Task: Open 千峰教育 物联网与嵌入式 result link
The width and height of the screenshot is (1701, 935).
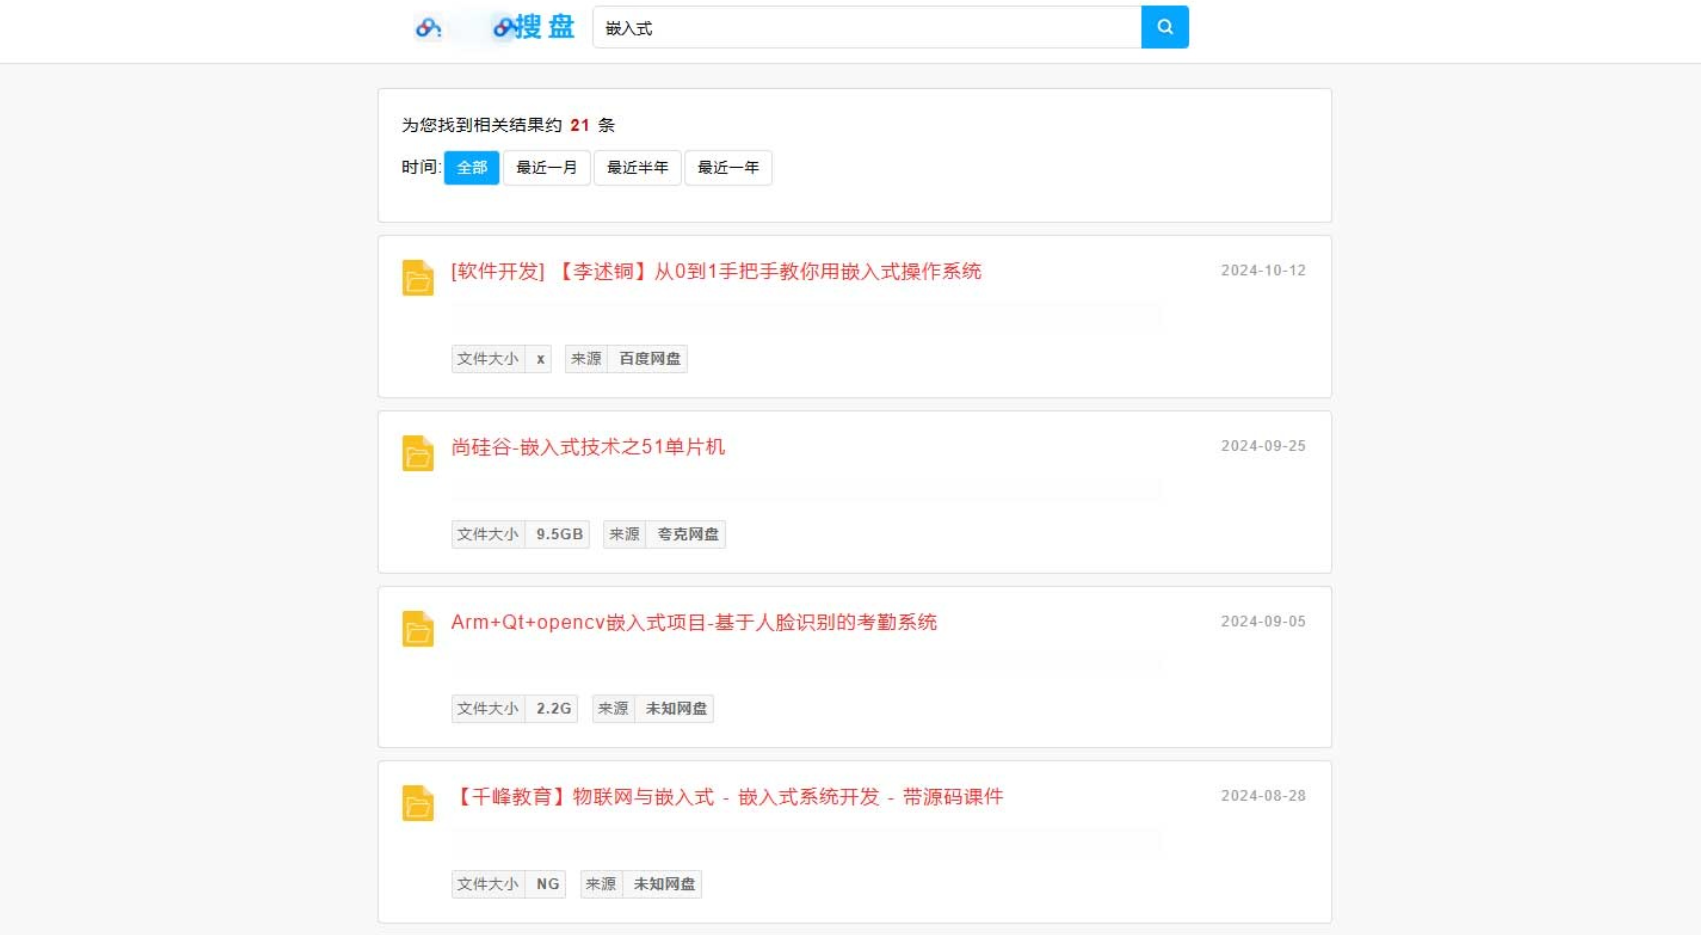Action: (x=728, y=797)
